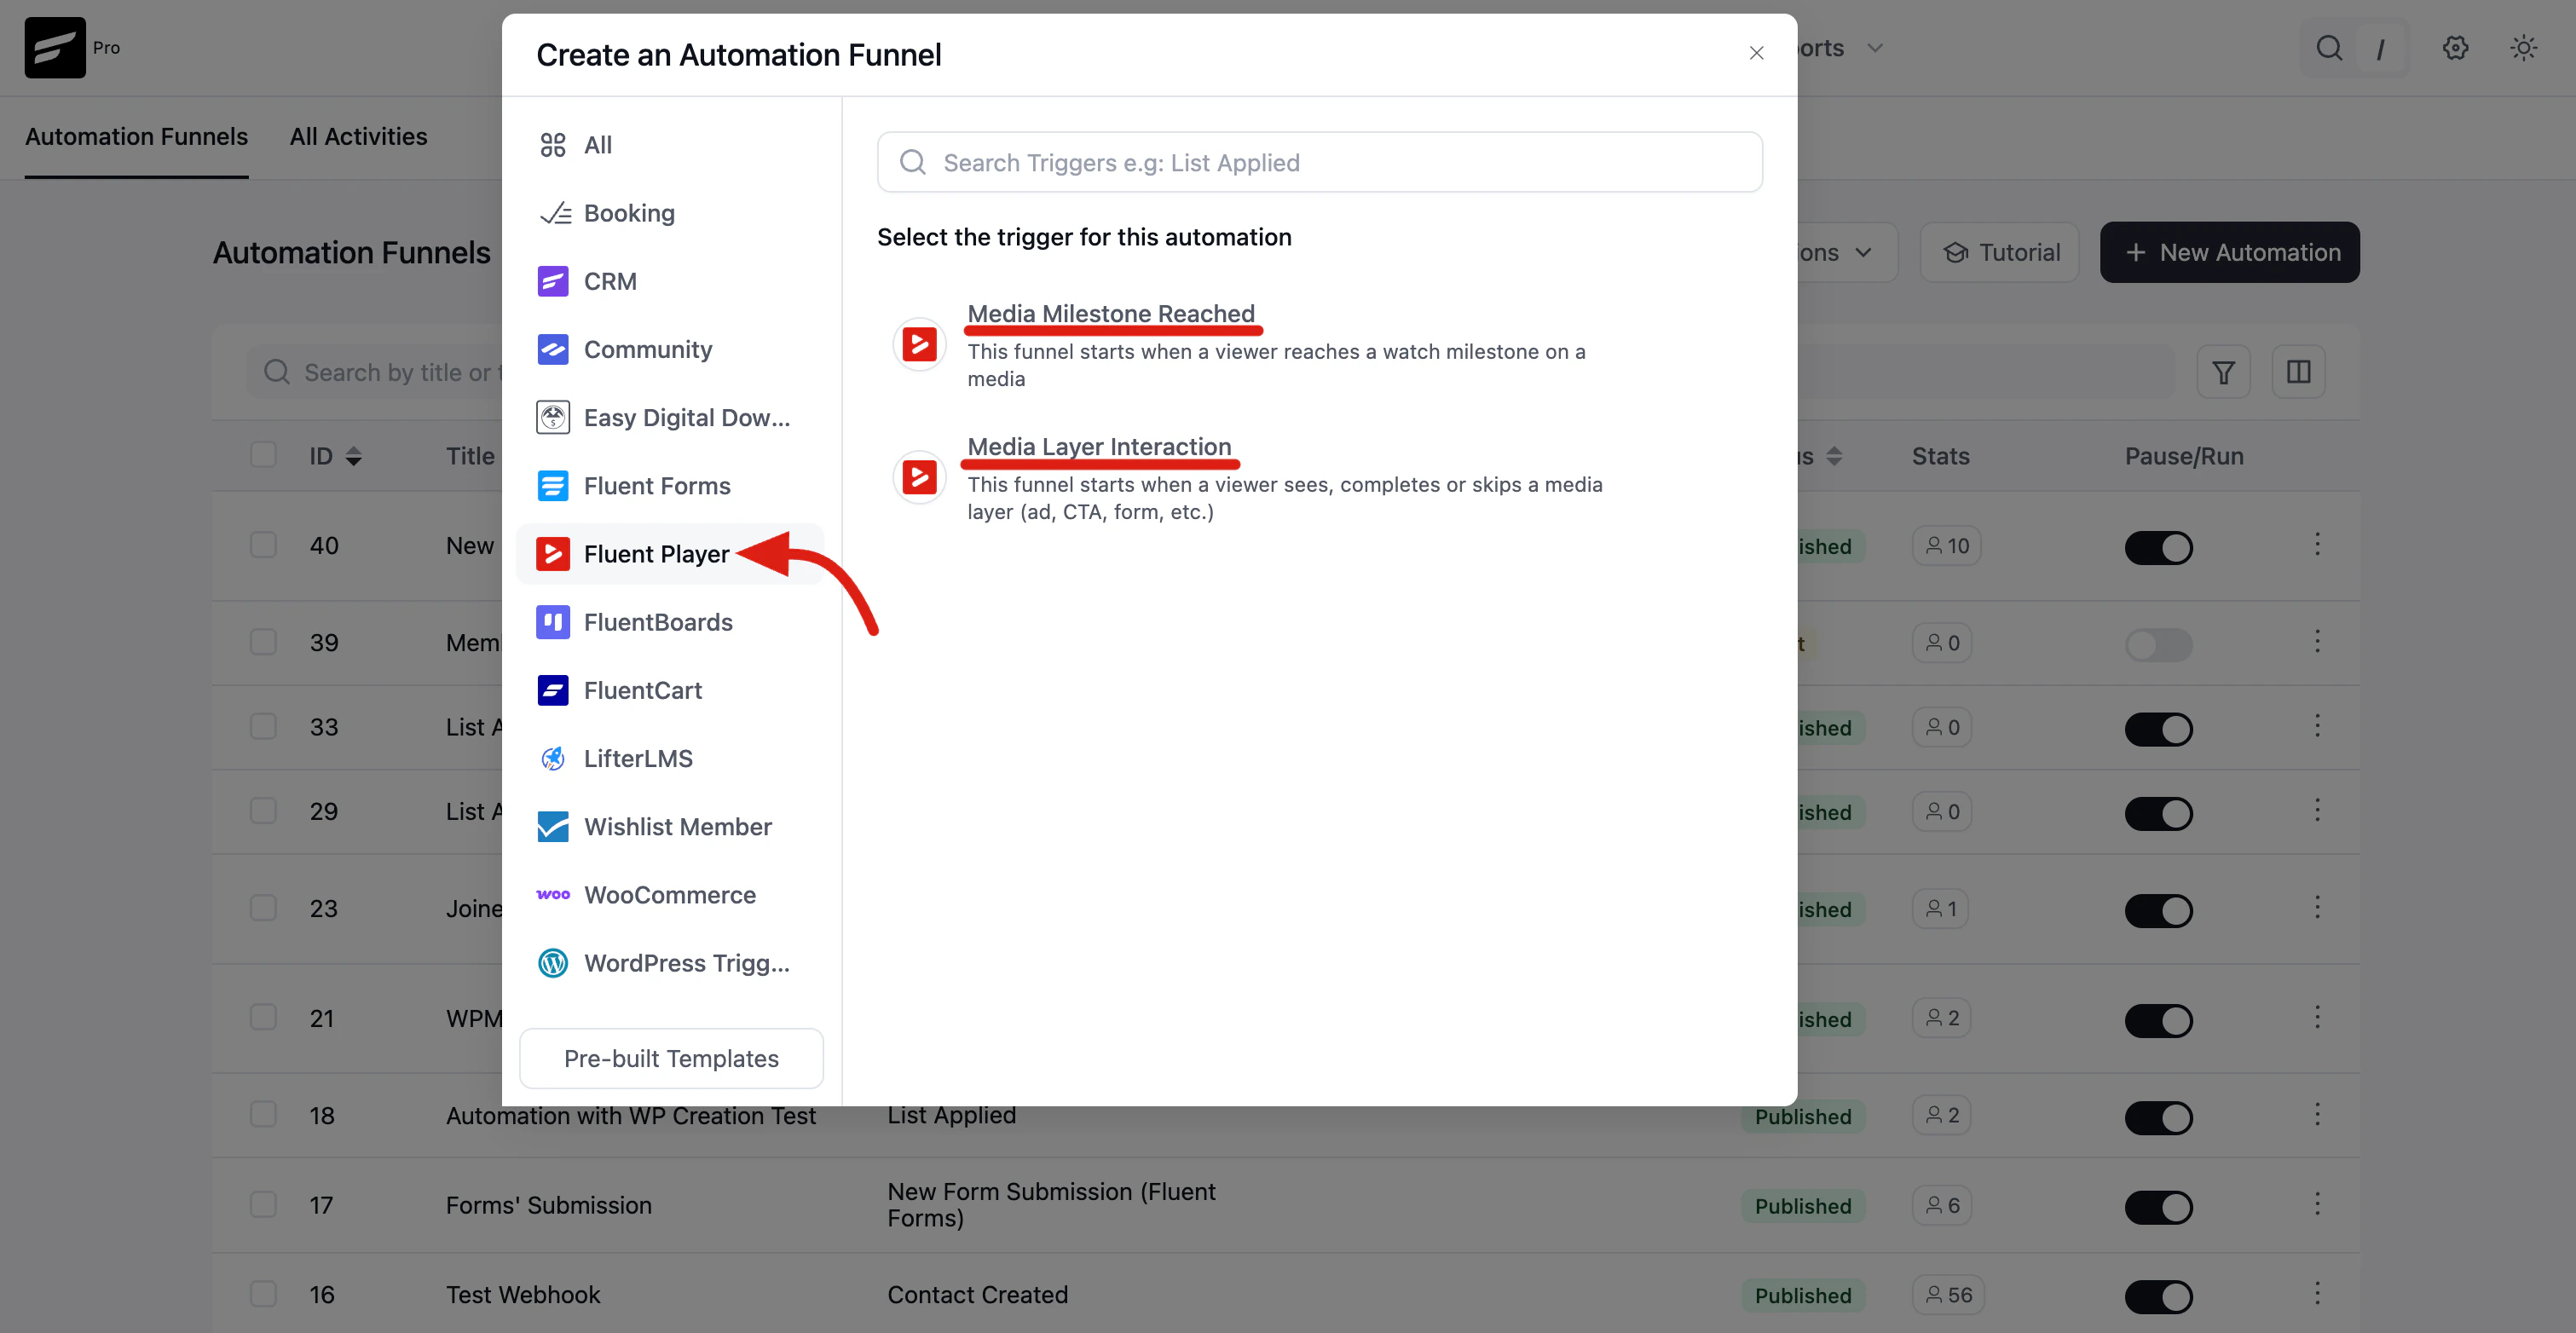Pause the funnel with 10 subscribers
Viewport: 2576px width, 1333px height.
point(2158,547)
